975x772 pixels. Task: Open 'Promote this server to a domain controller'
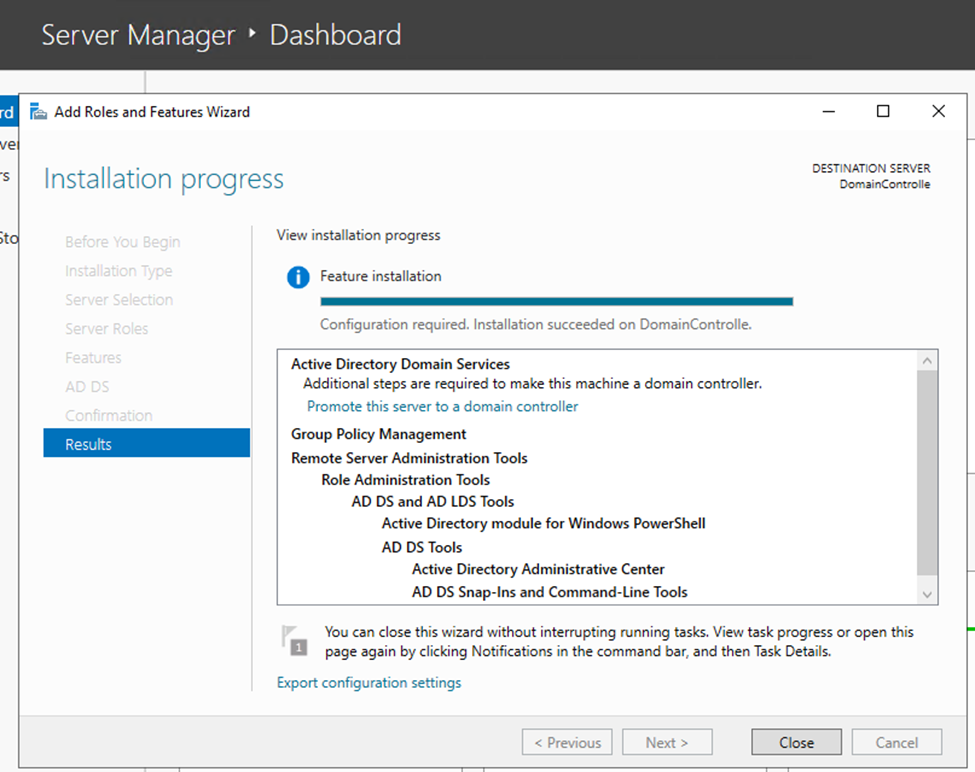[x=442, y=406]
